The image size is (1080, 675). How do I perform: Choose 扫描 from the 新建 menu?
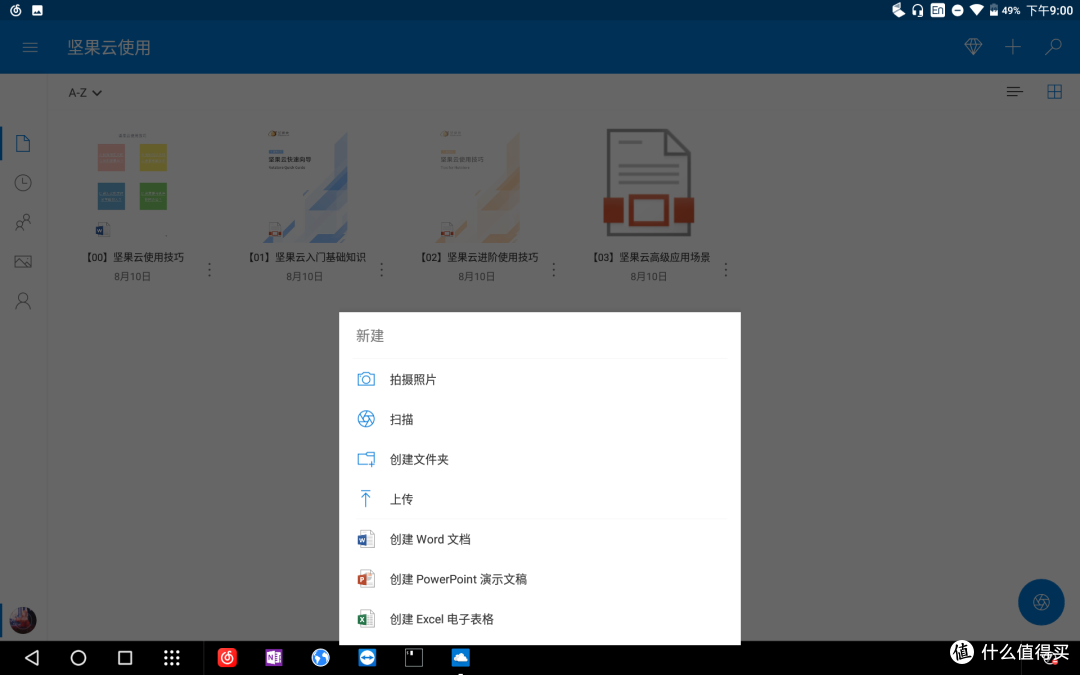coord(539,419)
